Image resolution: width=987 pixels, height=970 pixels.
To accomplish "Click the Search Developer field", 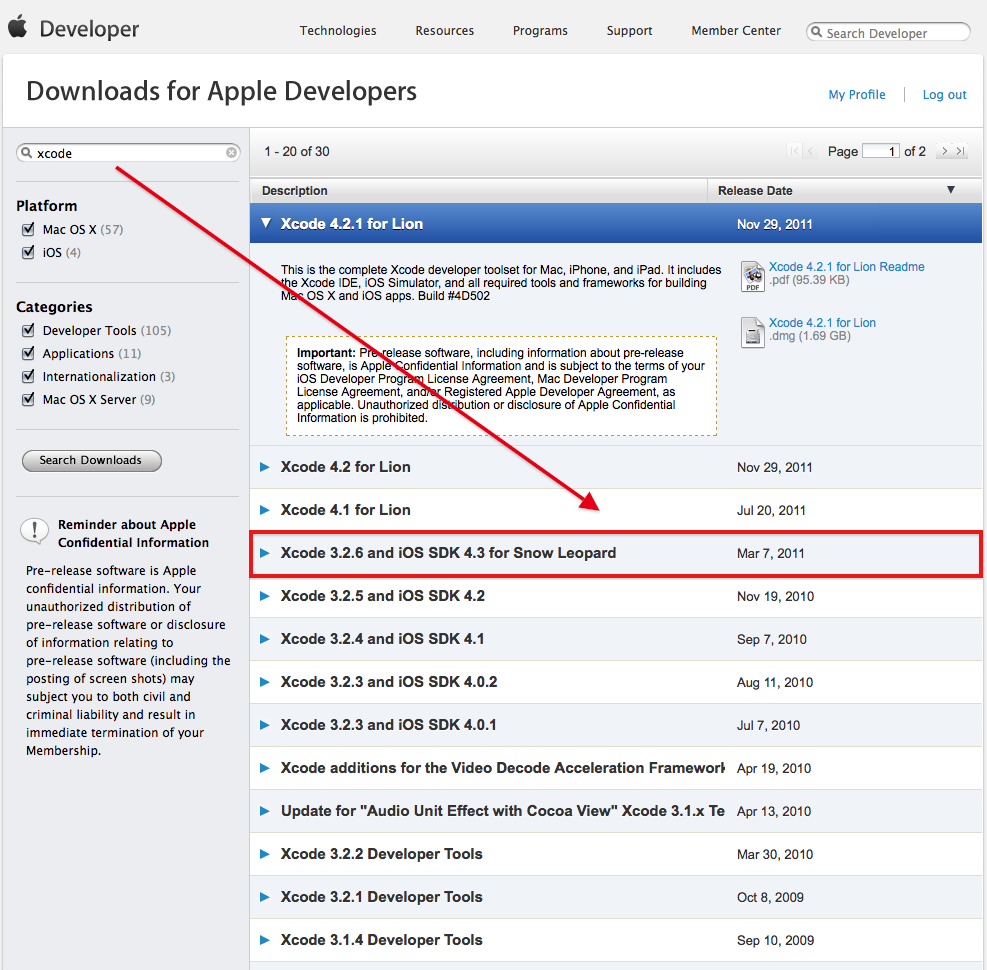I will pos(888,32).
